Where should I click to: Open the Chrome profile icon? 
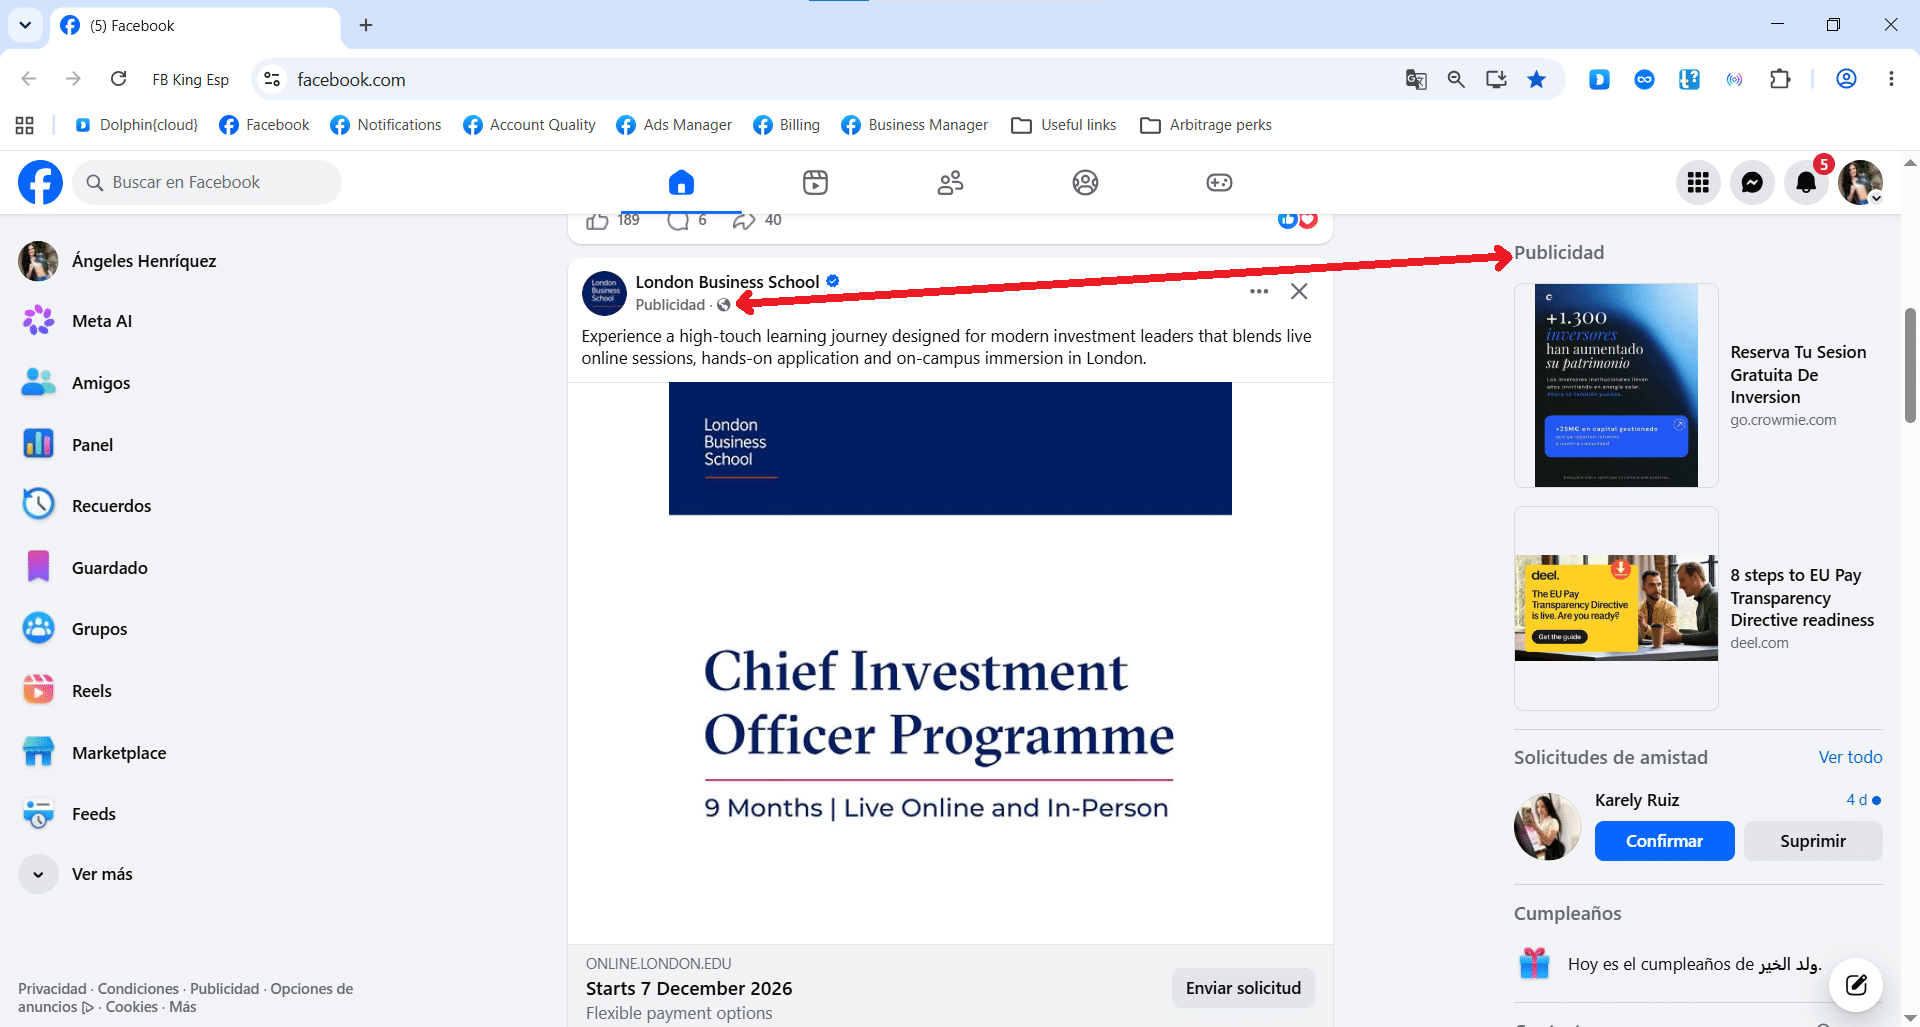[x=1846, y=79]
